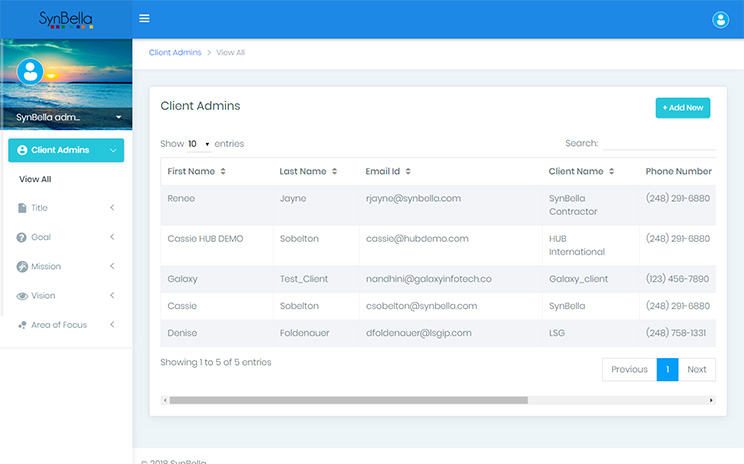Click the scrollbar right arrow
The width and height of the screenshot is (744, 464).
711,400
